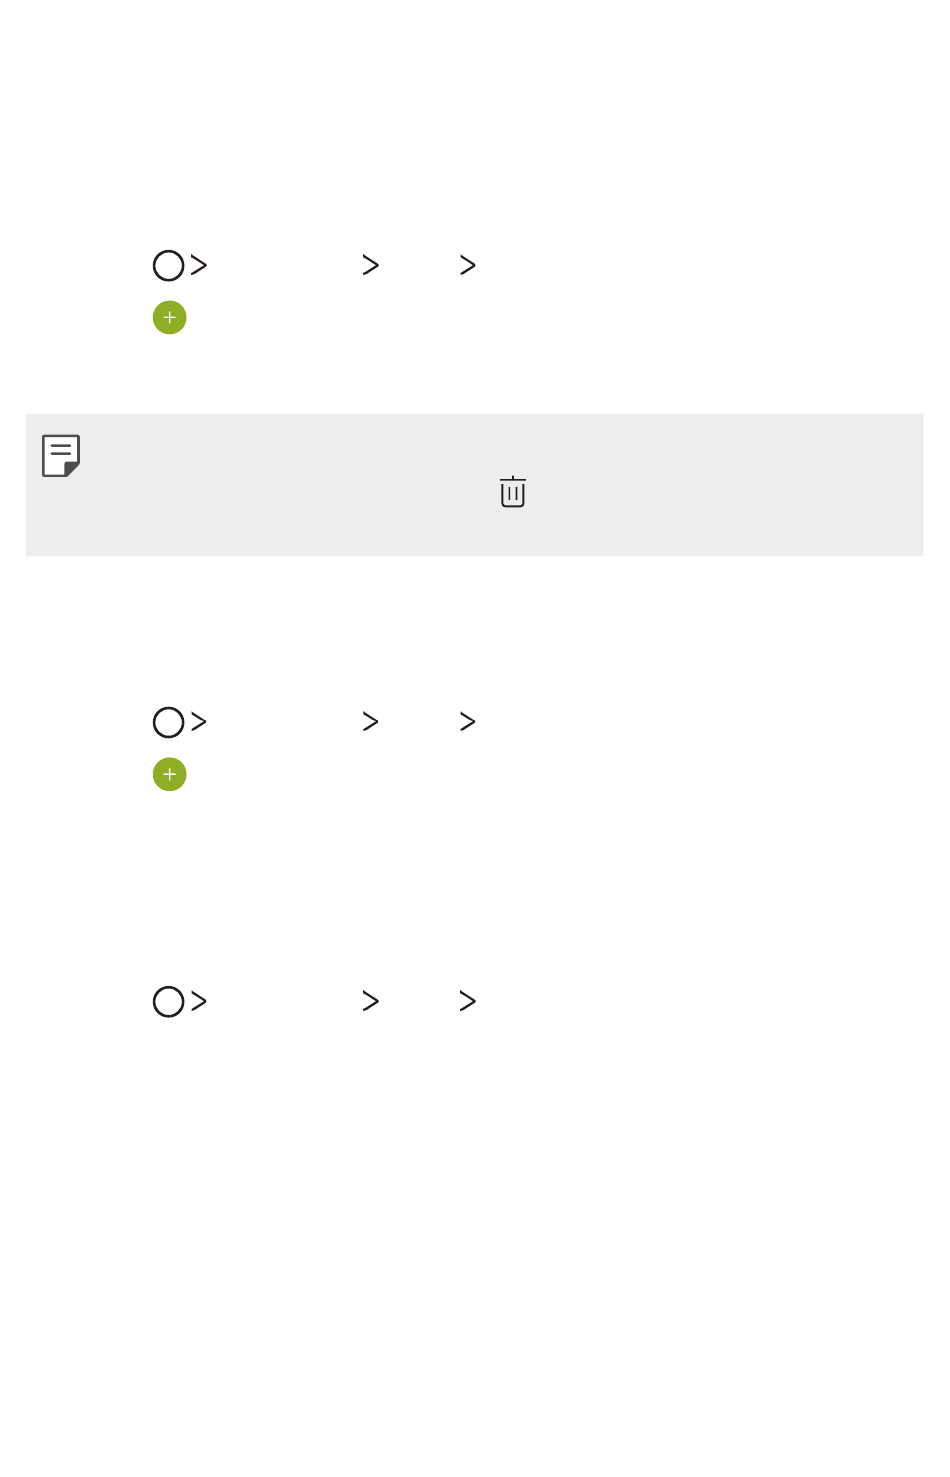
Task: Click the home circle icon in second row
Action: tap(169, 723)
